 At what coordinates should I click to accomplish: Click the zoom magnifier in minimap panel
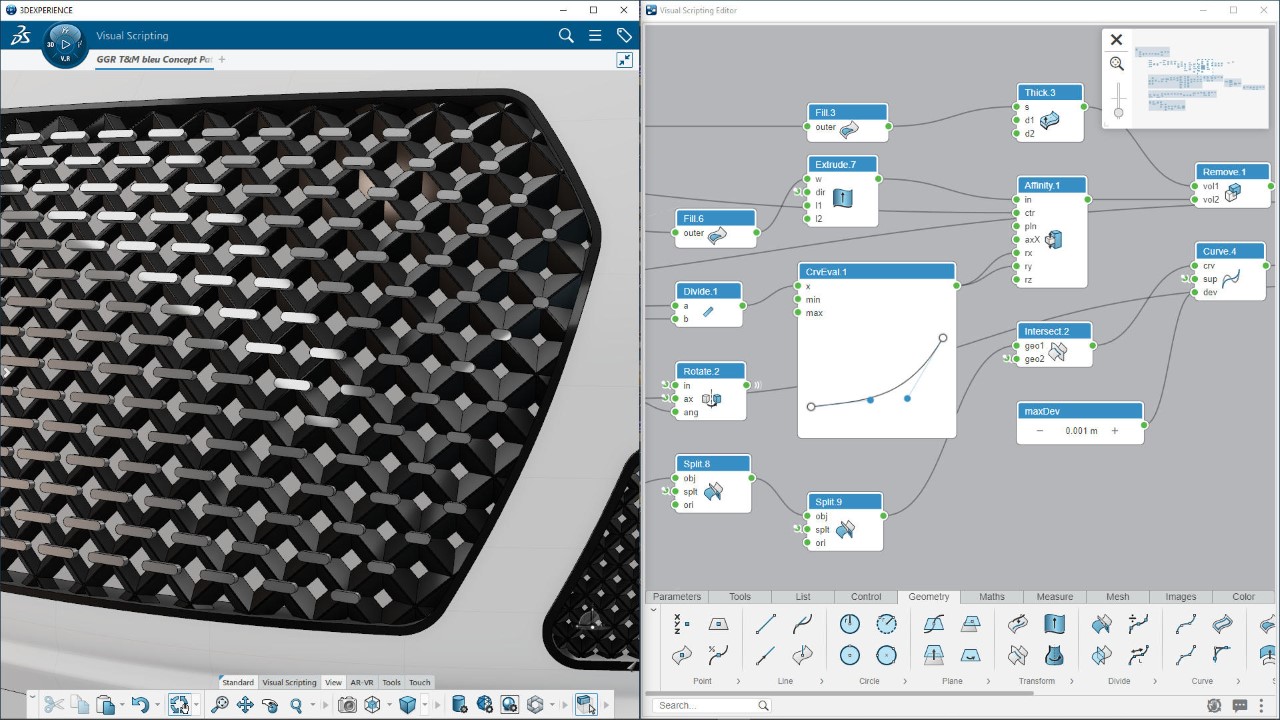click(x=1117, y=64)
